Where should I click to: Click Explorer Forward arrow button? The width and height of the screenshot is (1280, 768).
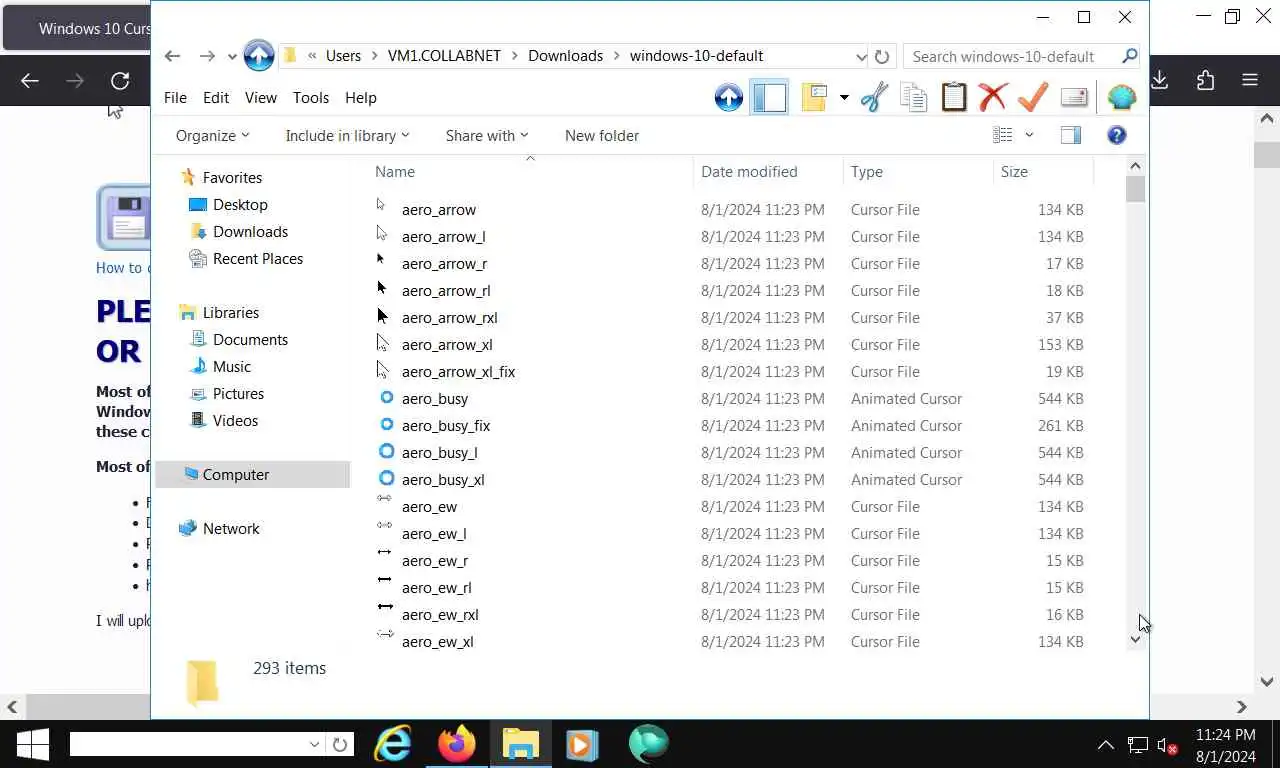[x=207, y=56]
